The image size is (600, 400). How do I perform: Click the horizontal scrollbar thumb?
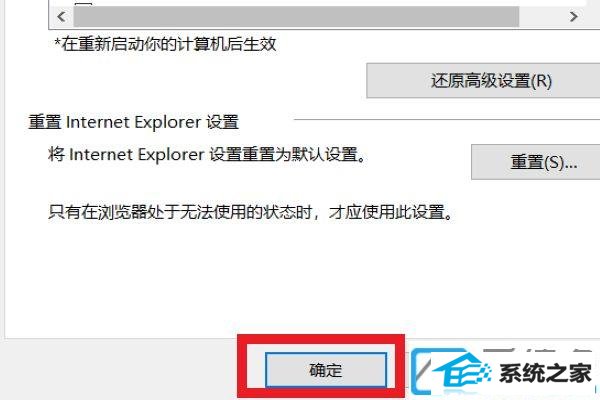point(296,17)
